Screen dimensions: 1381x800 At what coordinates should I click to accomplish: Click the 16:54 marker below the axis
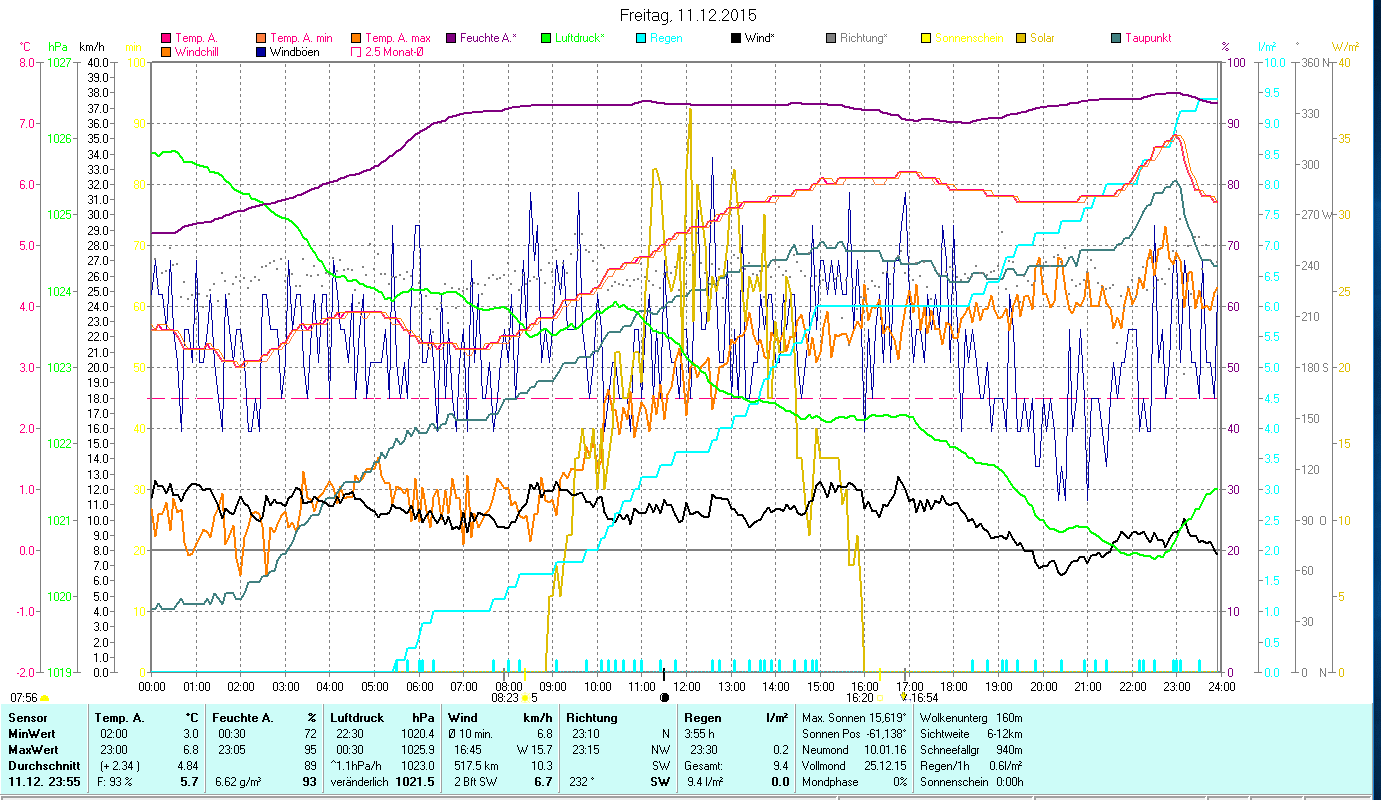pos(920,697)
